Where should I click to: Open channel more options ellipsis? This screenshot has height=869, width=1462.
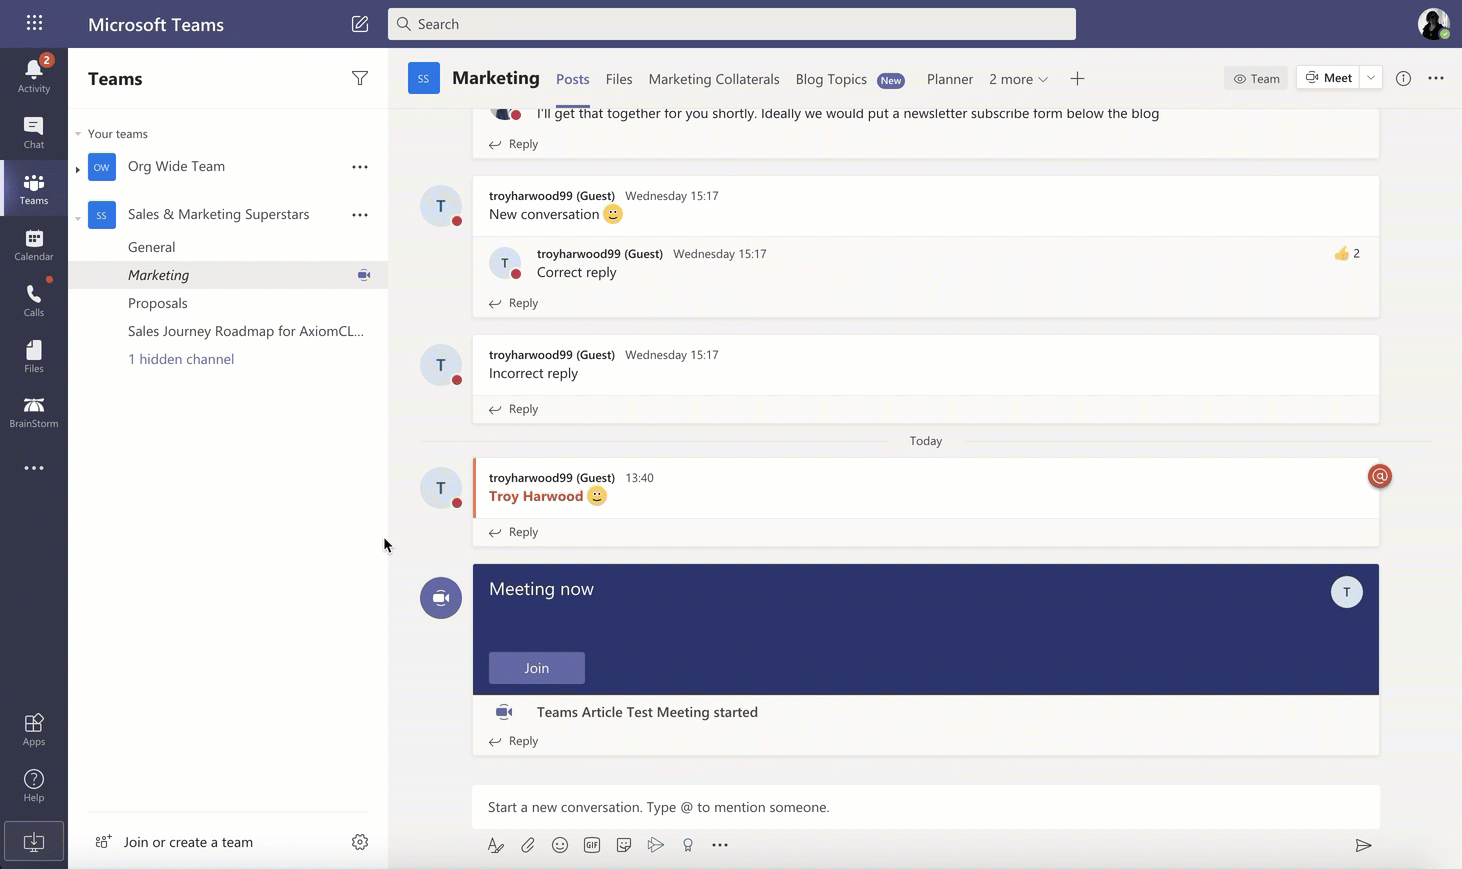pos(1436,78)
